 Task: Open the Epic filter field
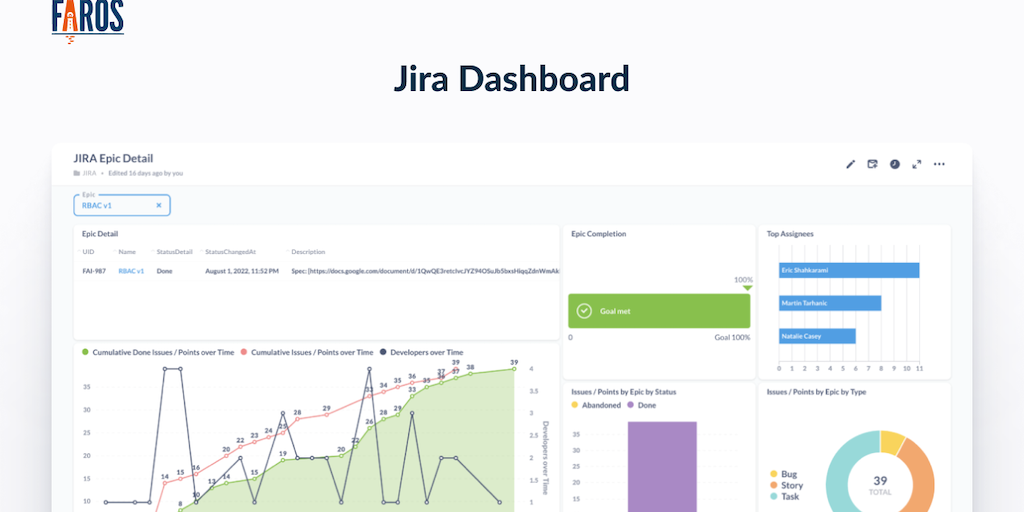122,205
